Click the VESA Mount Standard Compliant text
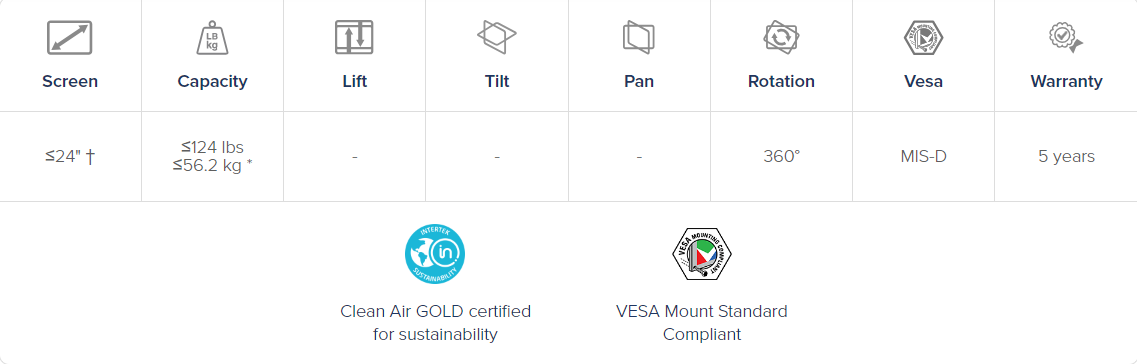The image size is (1137, 364). [702, 323]
